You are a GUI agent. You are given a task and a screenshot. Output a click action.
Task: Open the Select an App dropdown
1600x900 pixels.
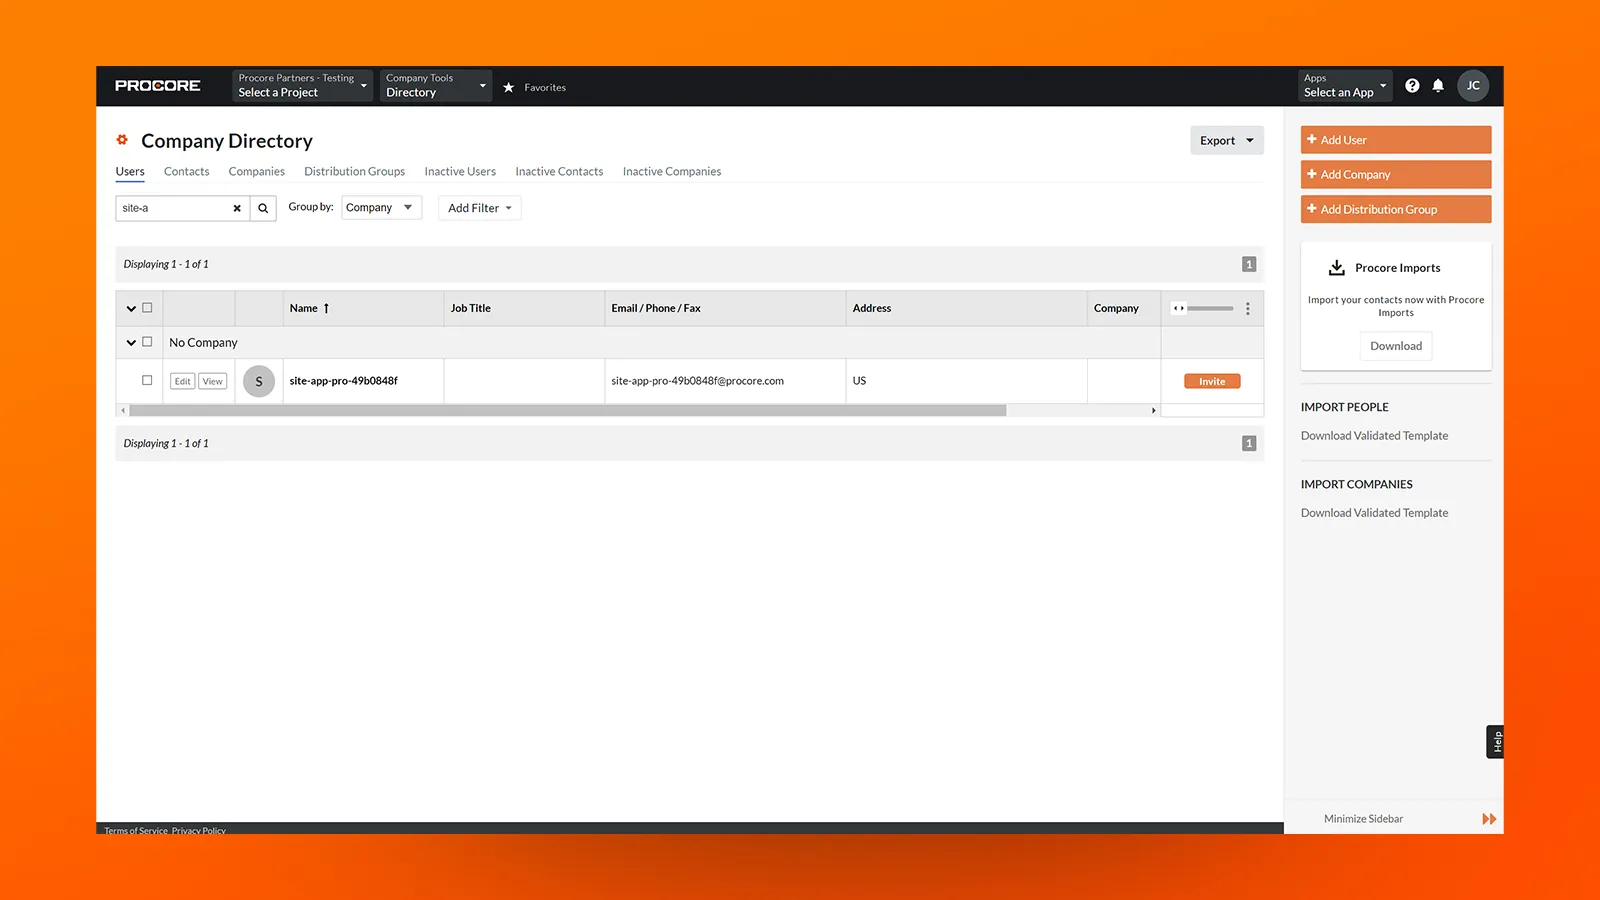[x=1345, y=86]
